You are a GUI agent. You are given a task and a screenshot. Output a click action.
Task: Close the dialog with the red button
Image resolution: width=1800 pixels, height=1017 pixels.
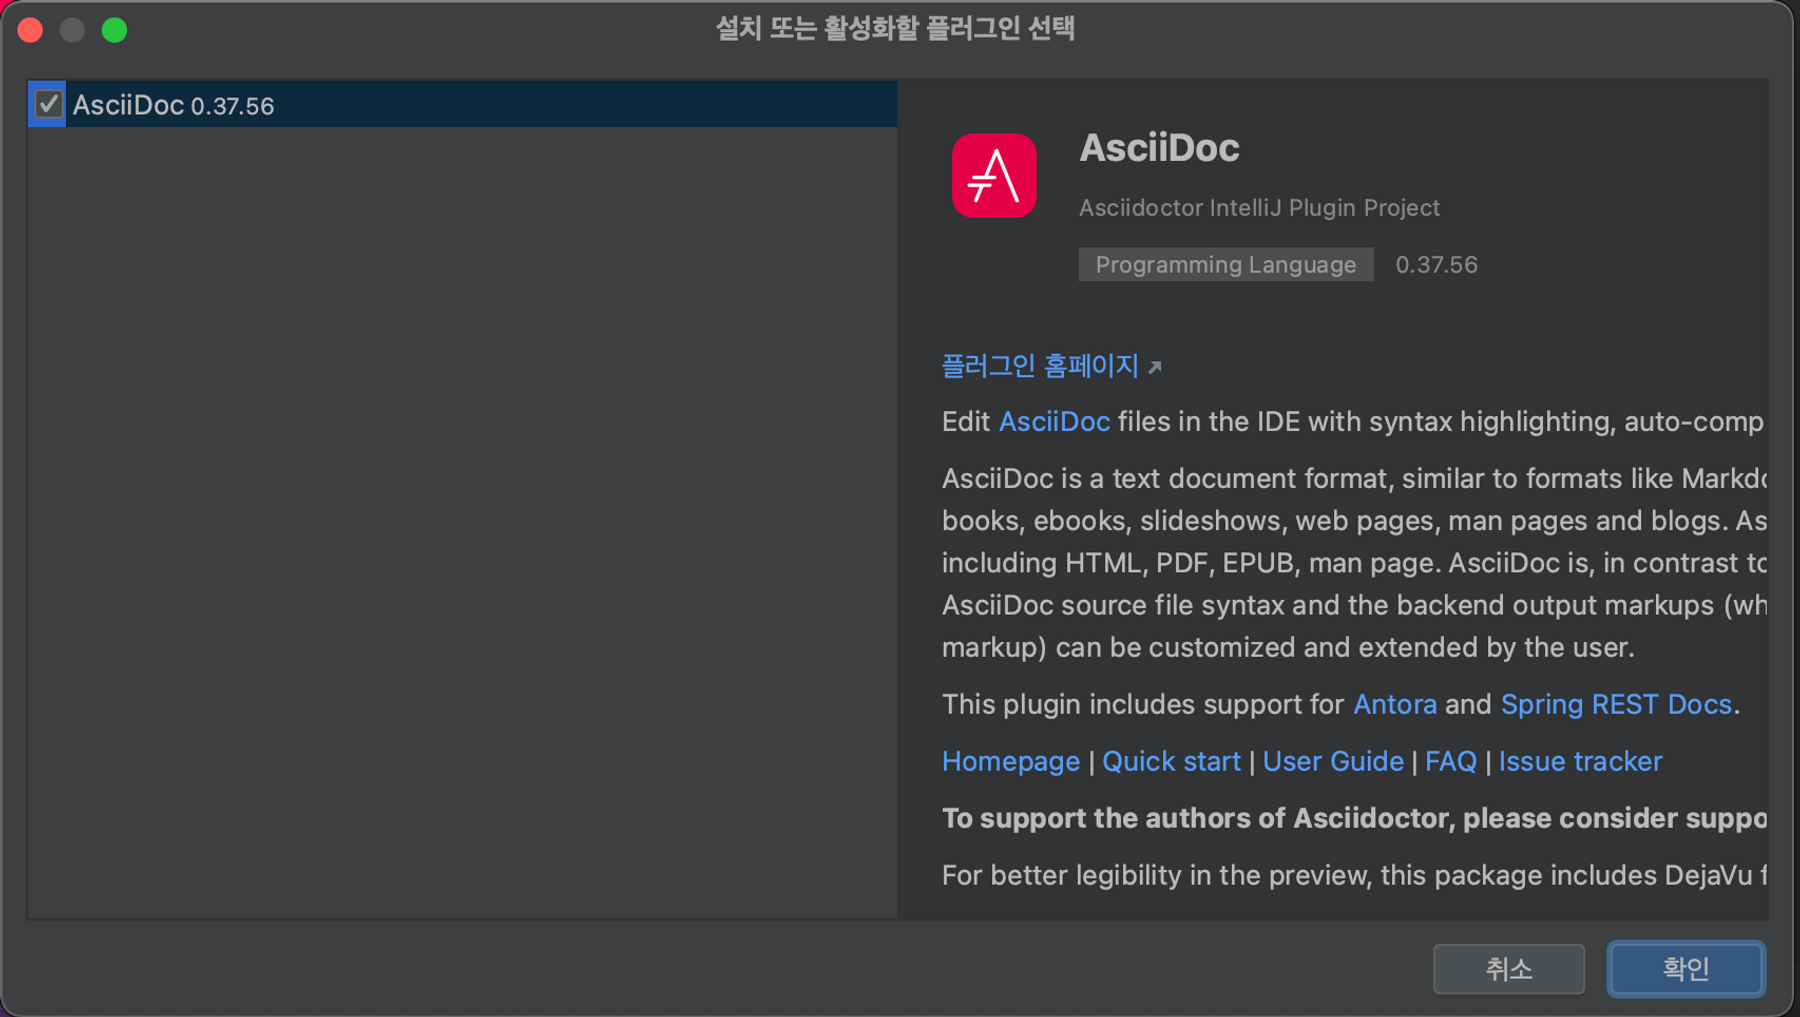[x=30, y=30]
